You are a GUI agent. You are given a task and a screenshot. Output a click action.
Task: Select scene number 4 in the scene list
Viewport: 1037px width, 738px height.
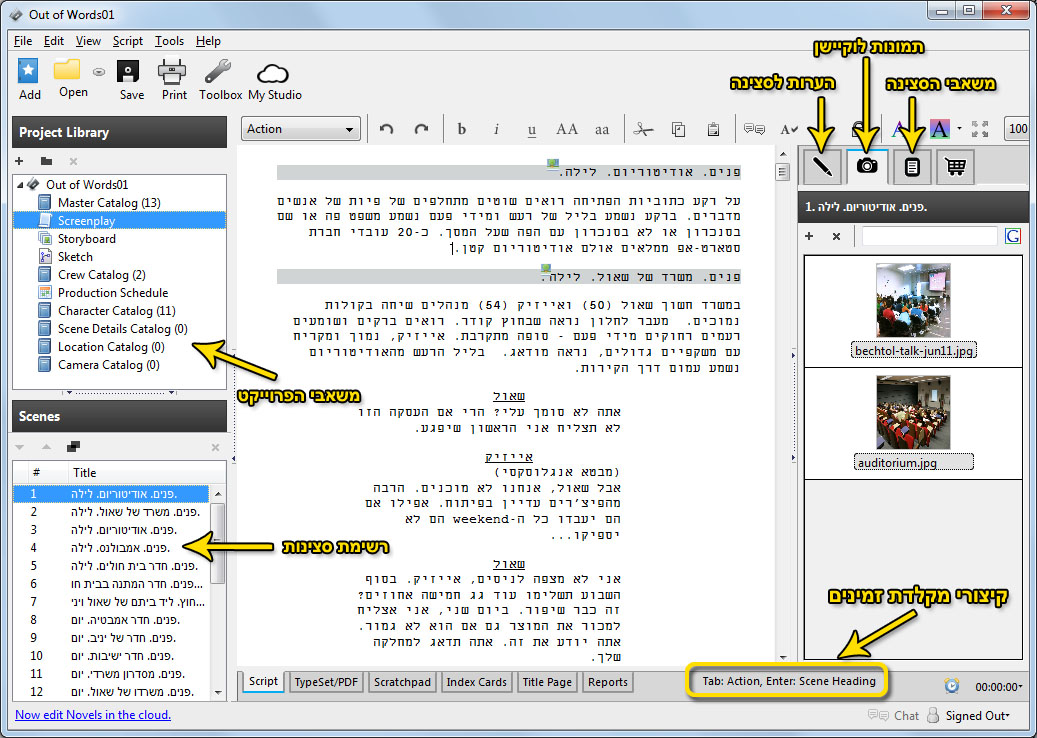(111, 548)
